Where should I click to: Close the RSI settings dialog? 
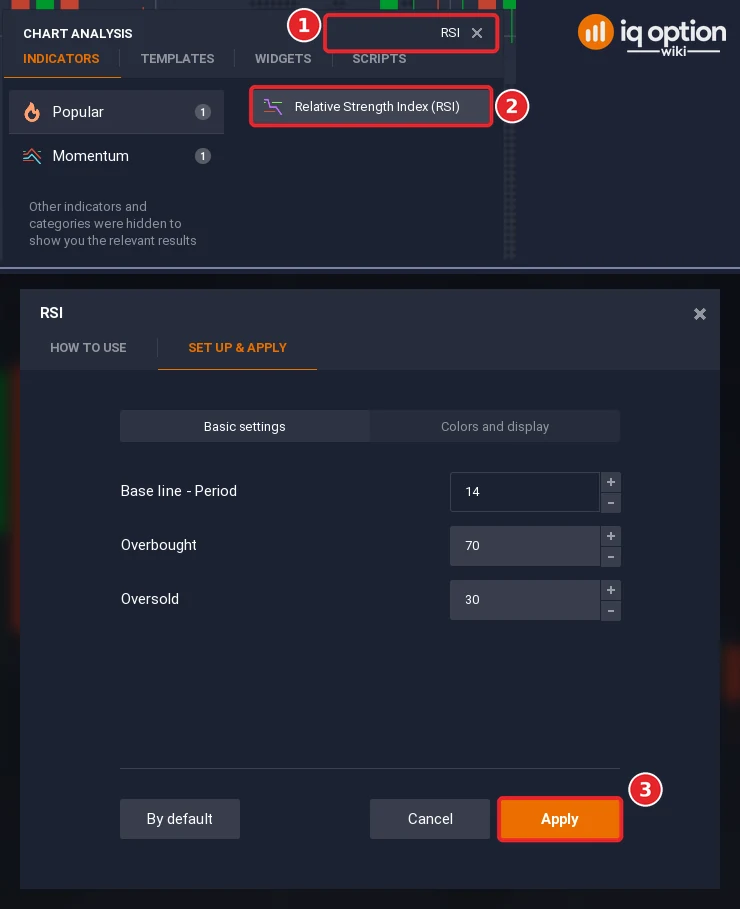(700, 314)
